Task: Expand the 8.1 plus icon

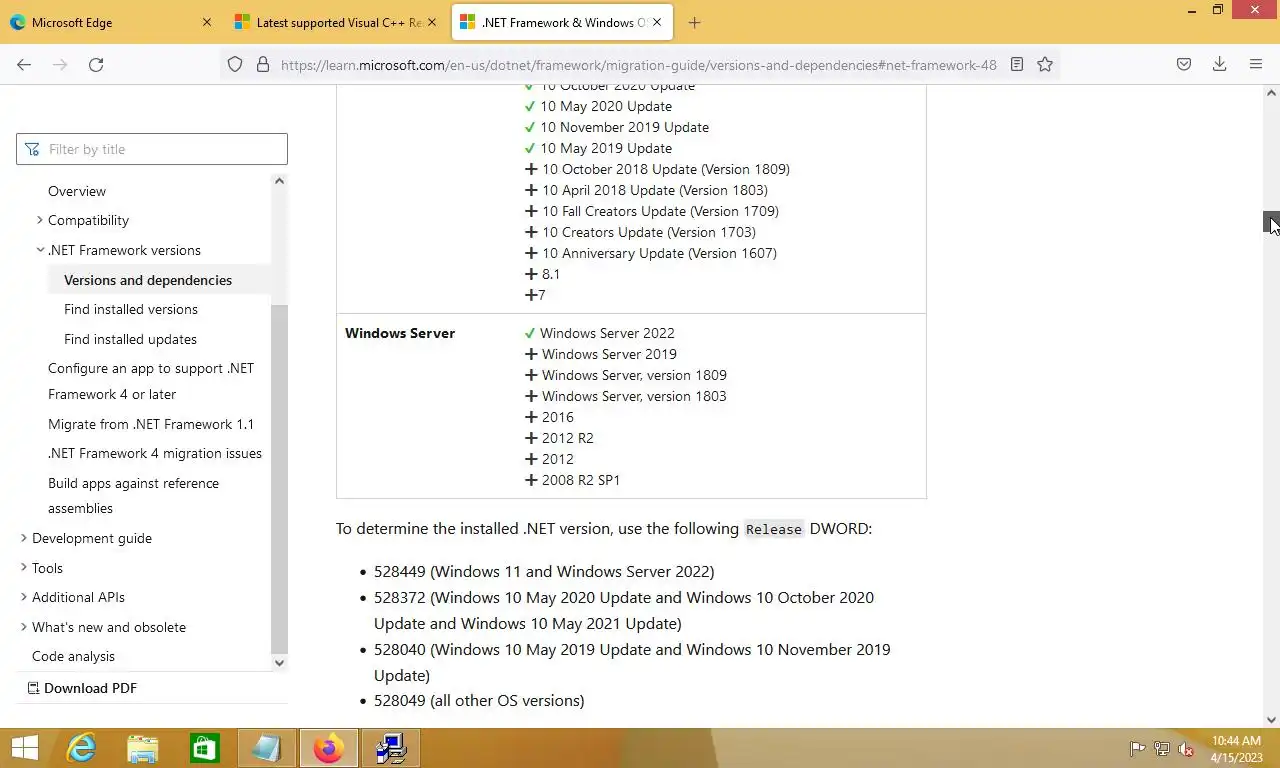Action: click(531, 274)
